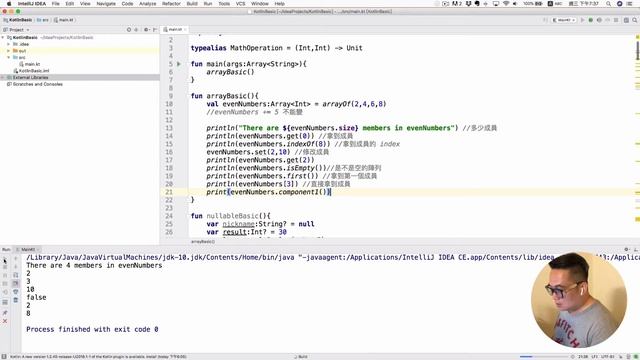Click the typealias MathOperation line in editor

coord(276,48)
